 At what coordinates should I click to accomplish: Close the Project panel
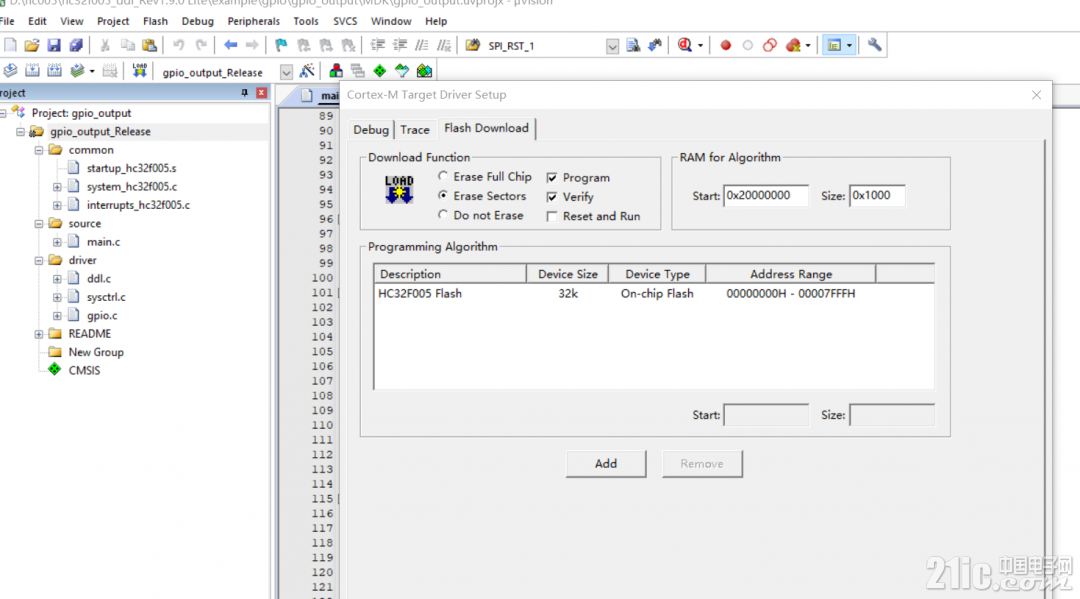[x=262, y=93]
